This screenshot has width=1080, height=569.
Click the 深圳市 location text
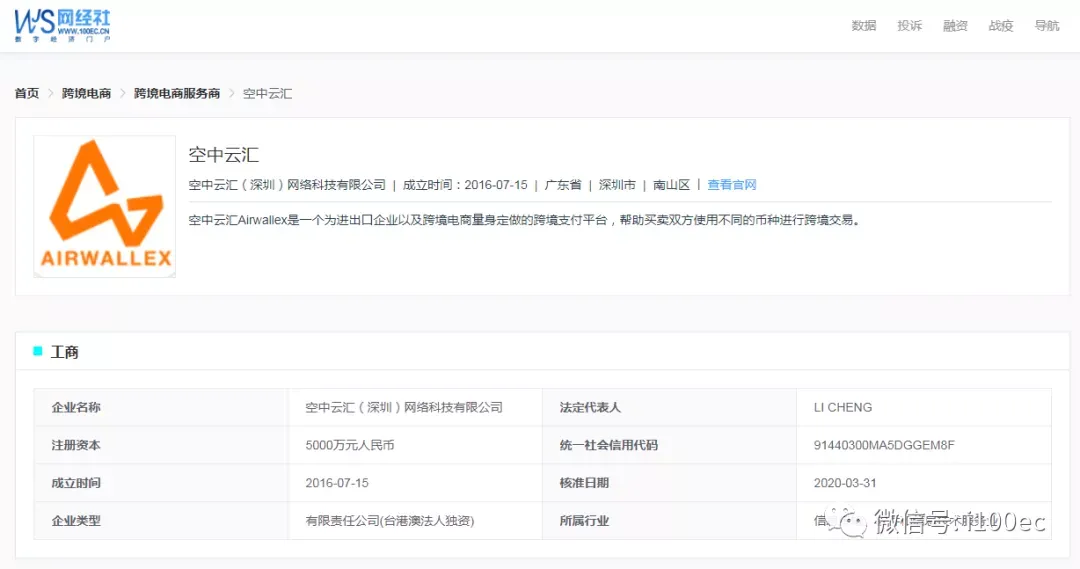(617, 185)
